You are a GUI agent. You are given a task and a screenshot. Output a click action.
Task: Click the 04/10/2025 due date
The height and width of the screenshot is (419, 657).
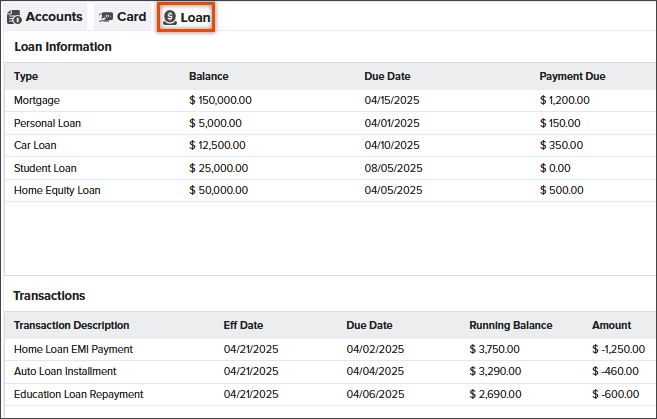(392, 145)
